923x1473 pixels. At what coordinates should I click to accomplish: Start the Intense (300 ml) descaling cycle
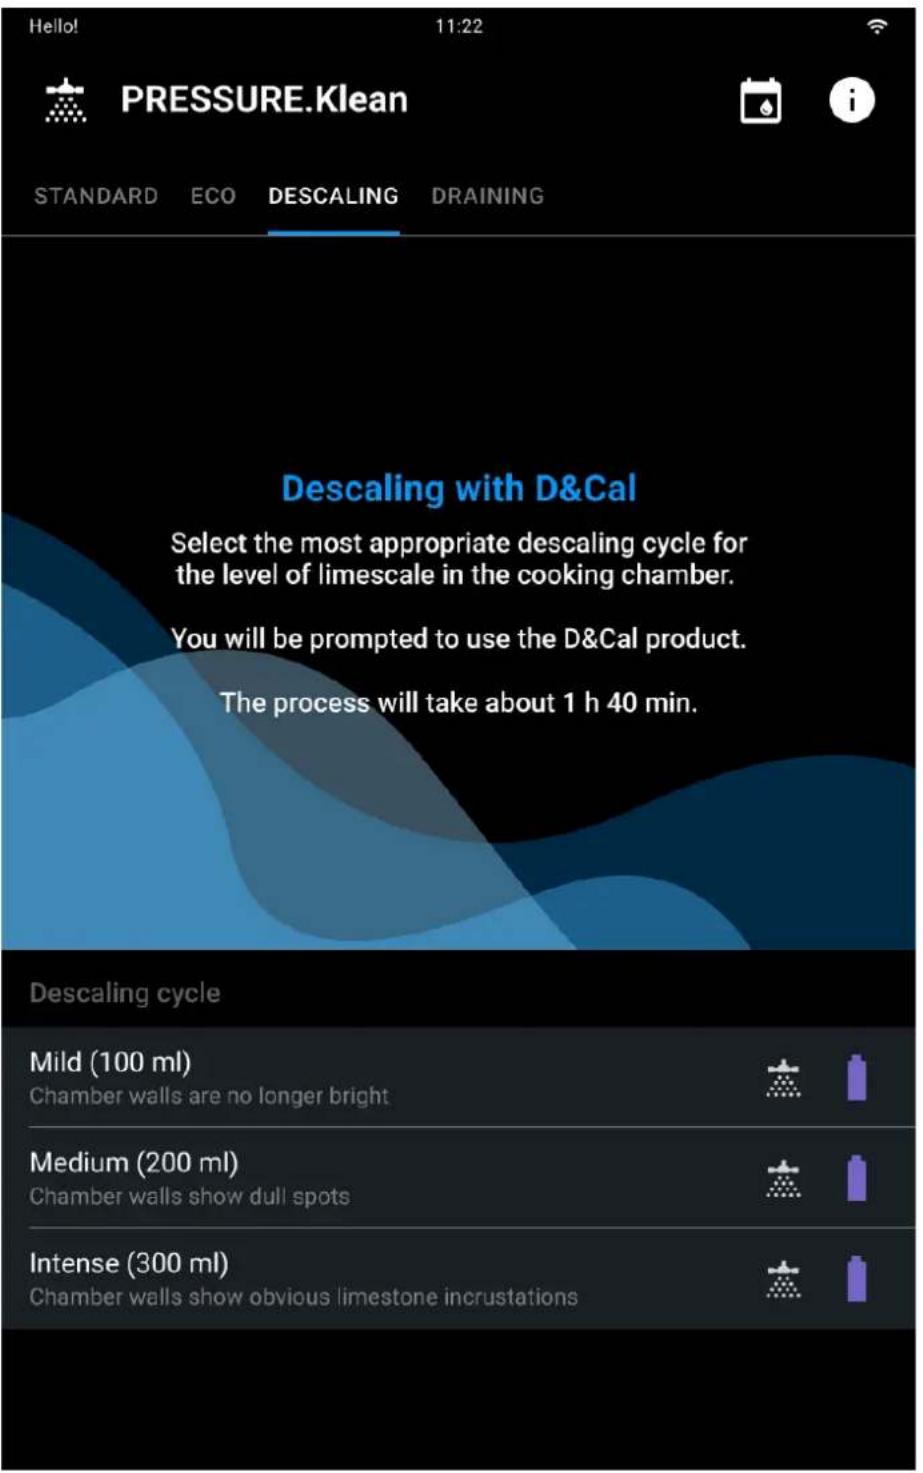point(458,1279)
